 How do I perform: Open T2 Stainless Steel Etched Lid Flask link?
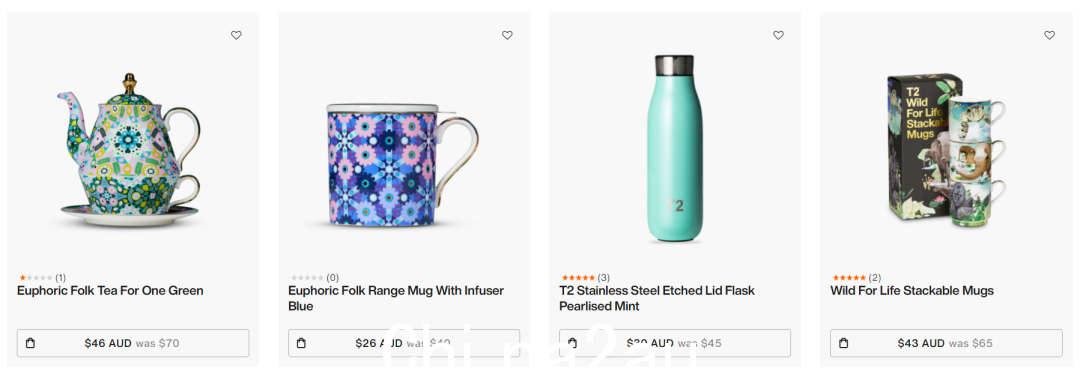point(657,298)
